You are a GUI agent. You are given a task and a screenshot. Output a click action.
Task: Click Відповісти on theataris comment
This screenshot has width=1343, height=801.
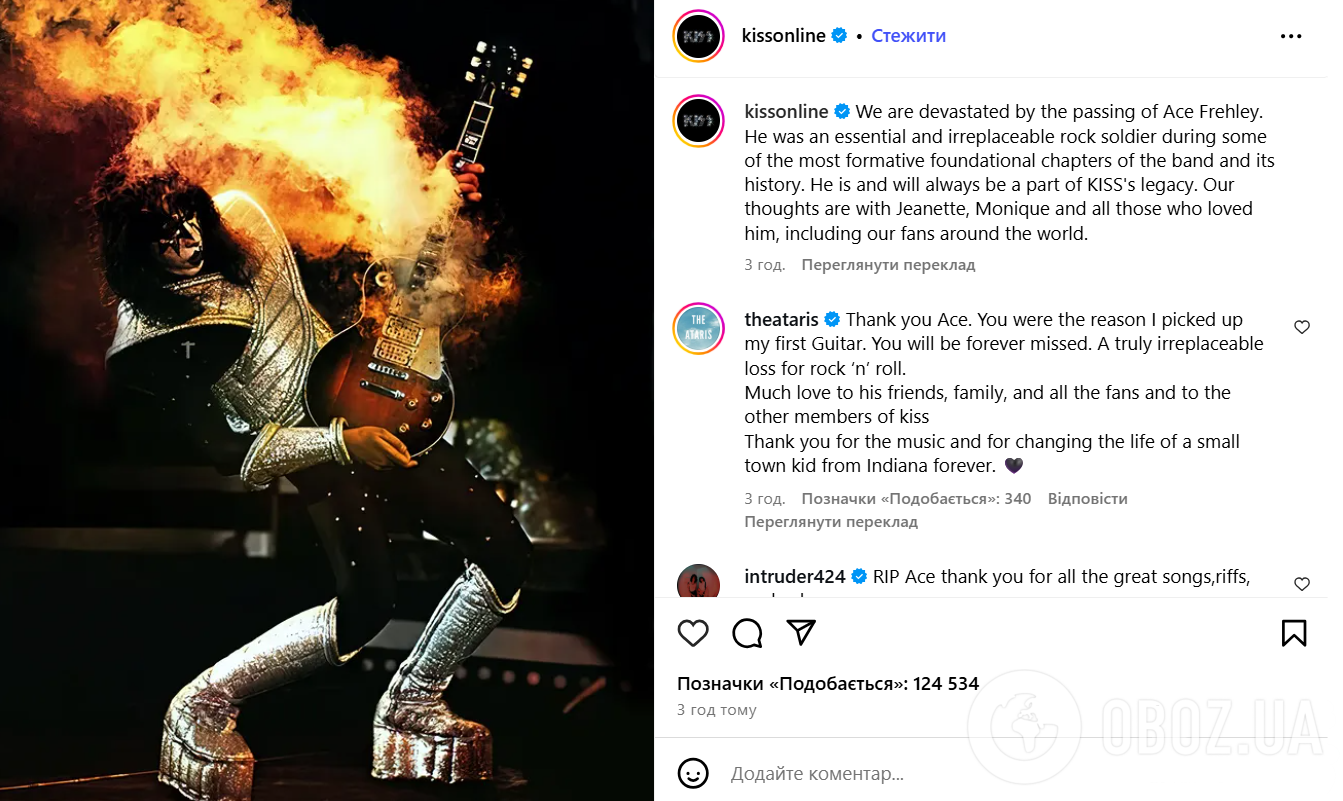[1087, 498]
